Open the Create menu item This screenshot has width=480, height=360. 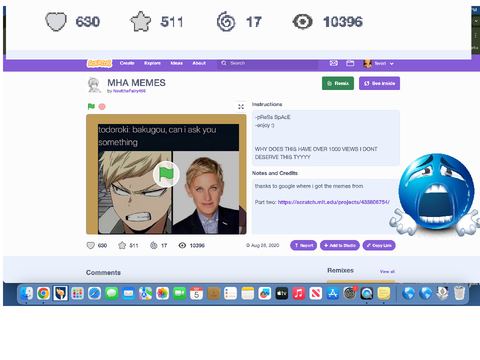(127, 63)
